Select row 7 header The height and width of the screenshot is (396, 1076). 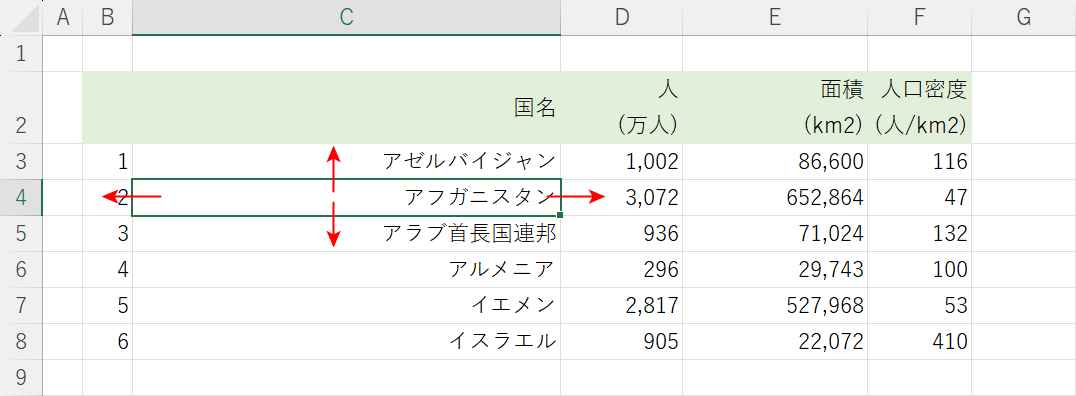(21, 305)
